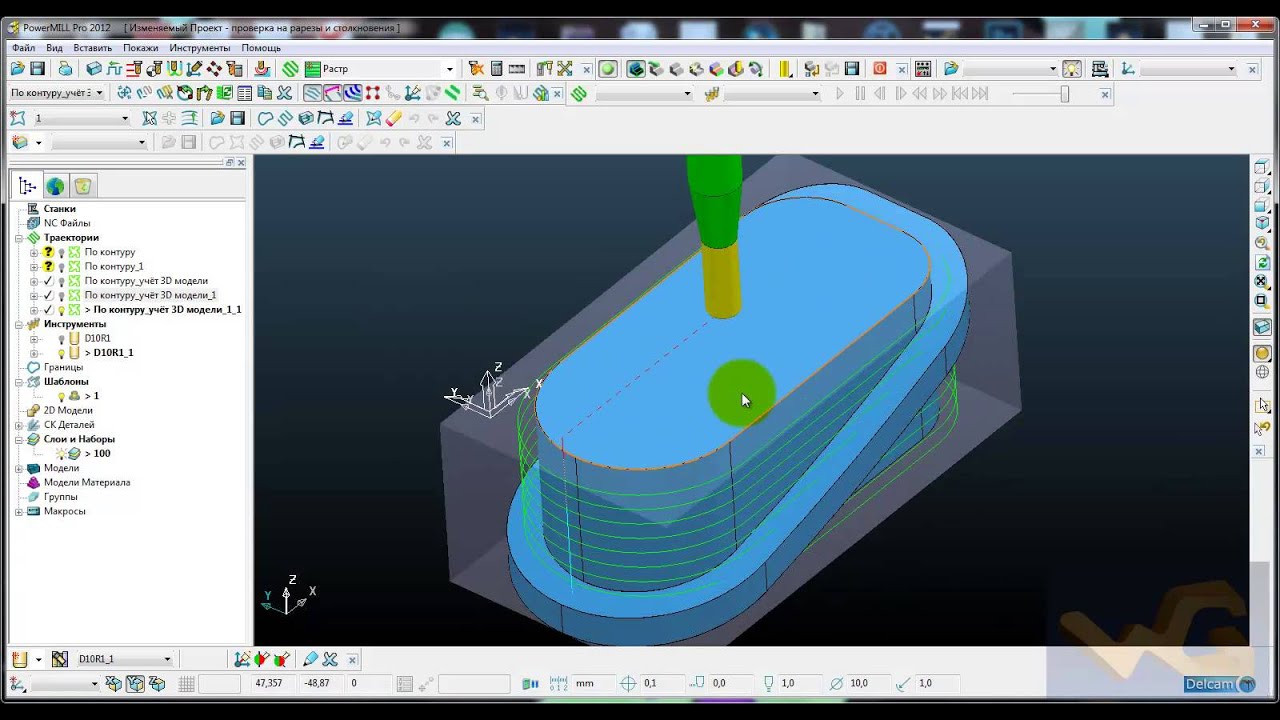Click the wireframe globe icon in right toolbar
Screen dimensions: 1280x720
(x=1262, y=373)
